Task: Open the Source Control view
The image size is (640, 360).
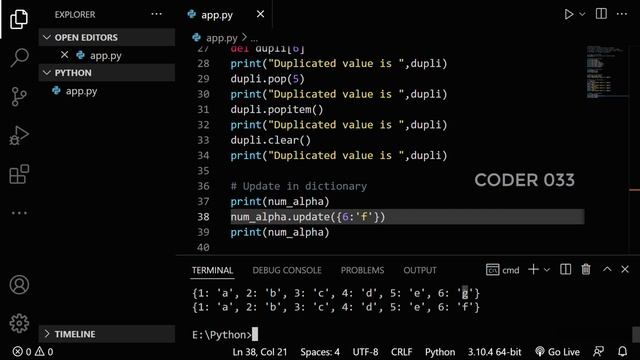Action: (x=19, y=97)
